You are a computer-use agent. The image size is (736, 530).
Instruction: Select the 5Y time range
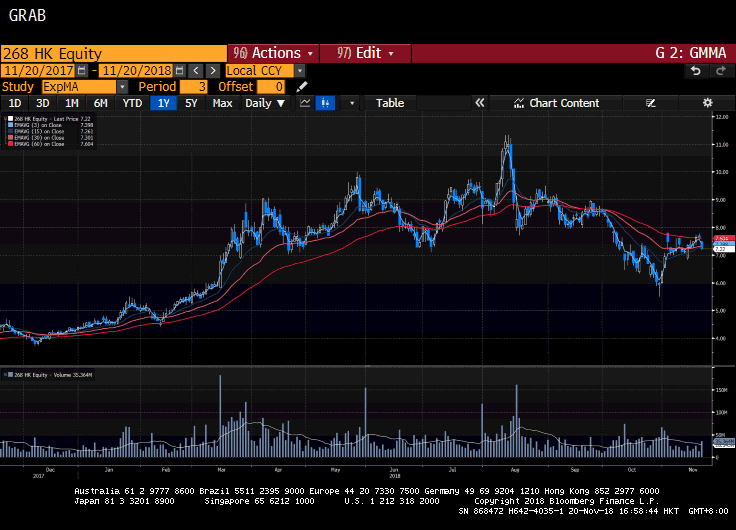point(191,103)
